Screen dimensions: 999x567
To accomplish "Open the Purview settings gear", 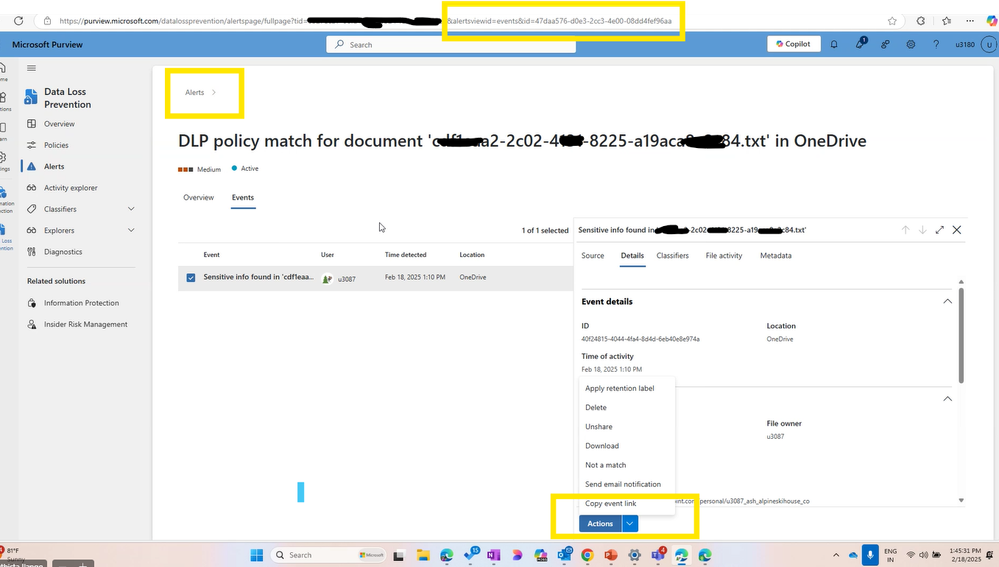I will click(x=910, y=44).
